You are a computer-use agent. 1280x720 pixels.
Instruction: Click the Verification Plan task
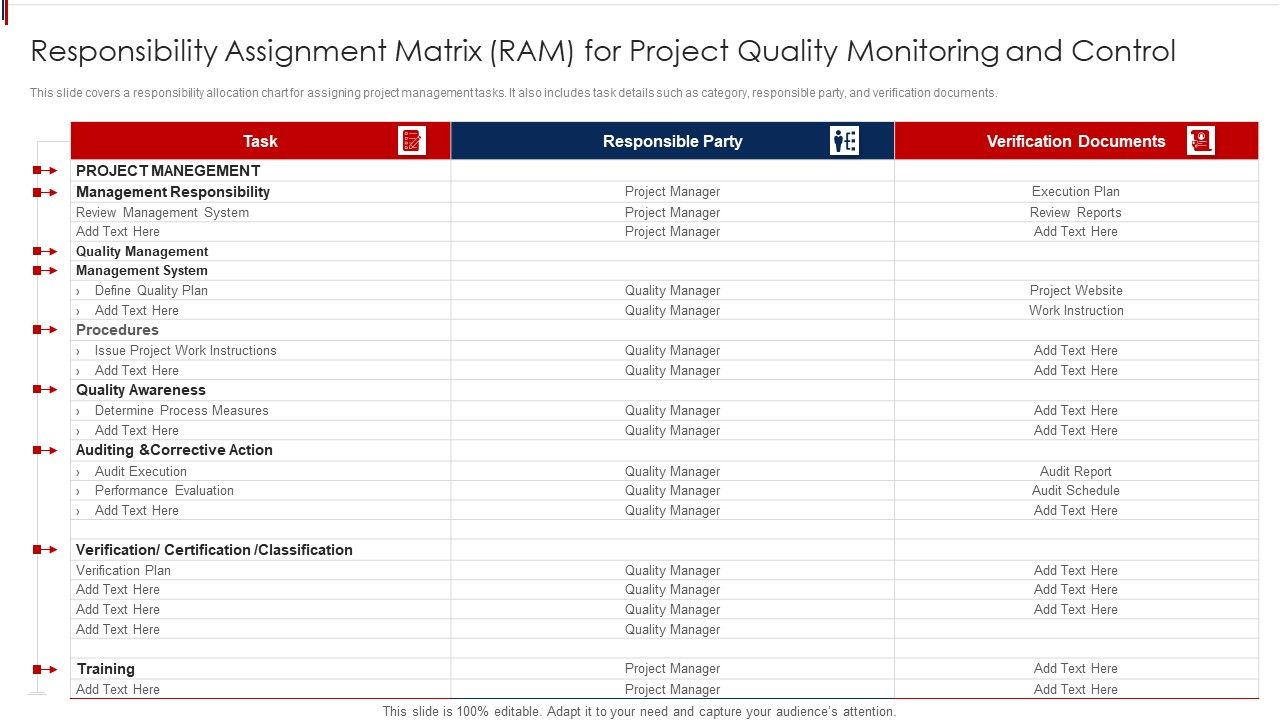click(123, 570)
